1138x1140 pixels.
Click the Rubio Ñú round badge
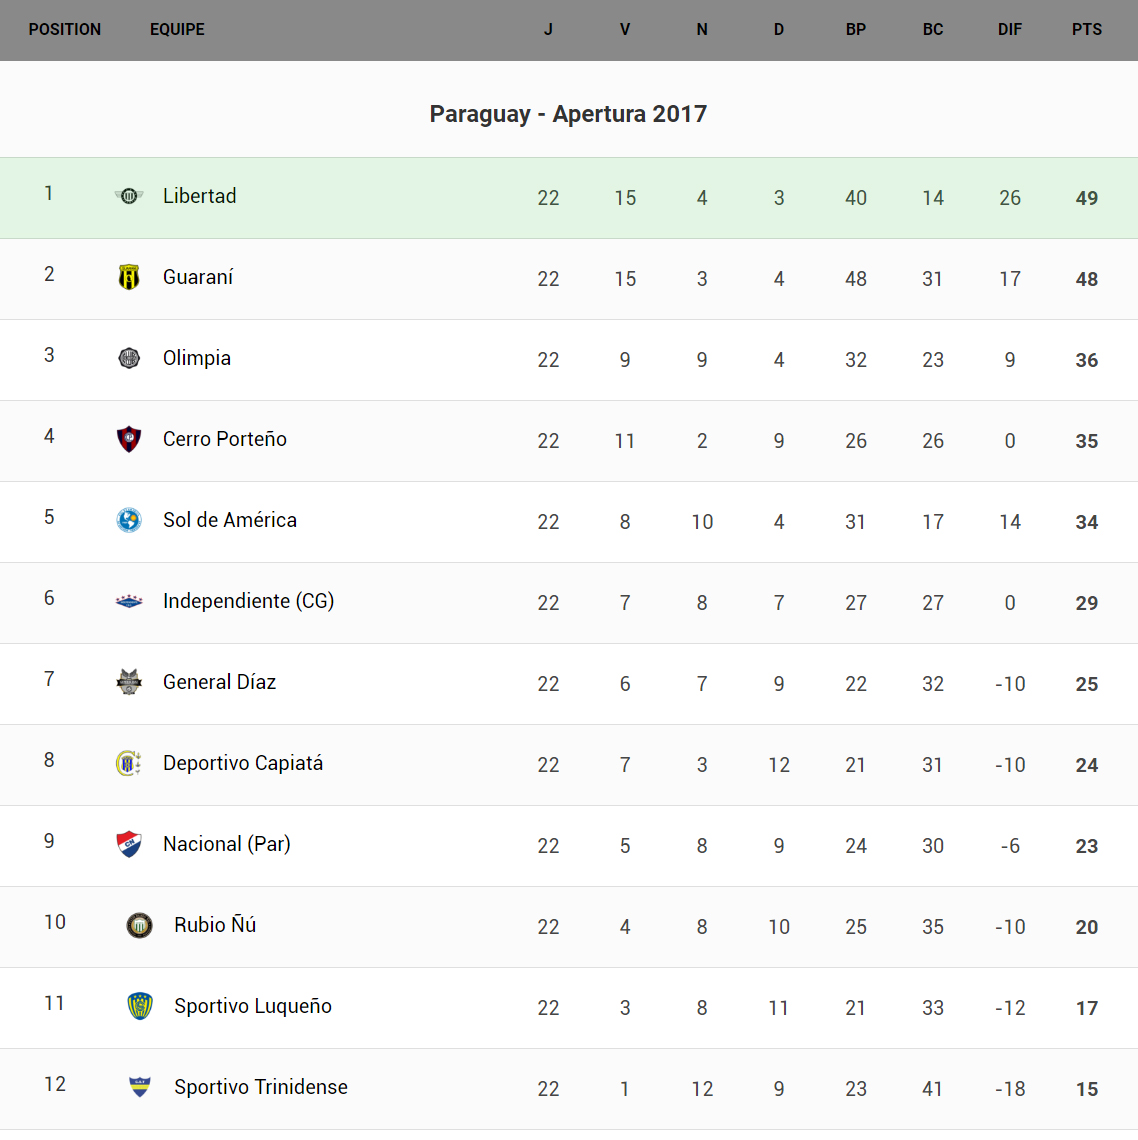(x=140, y=925)
